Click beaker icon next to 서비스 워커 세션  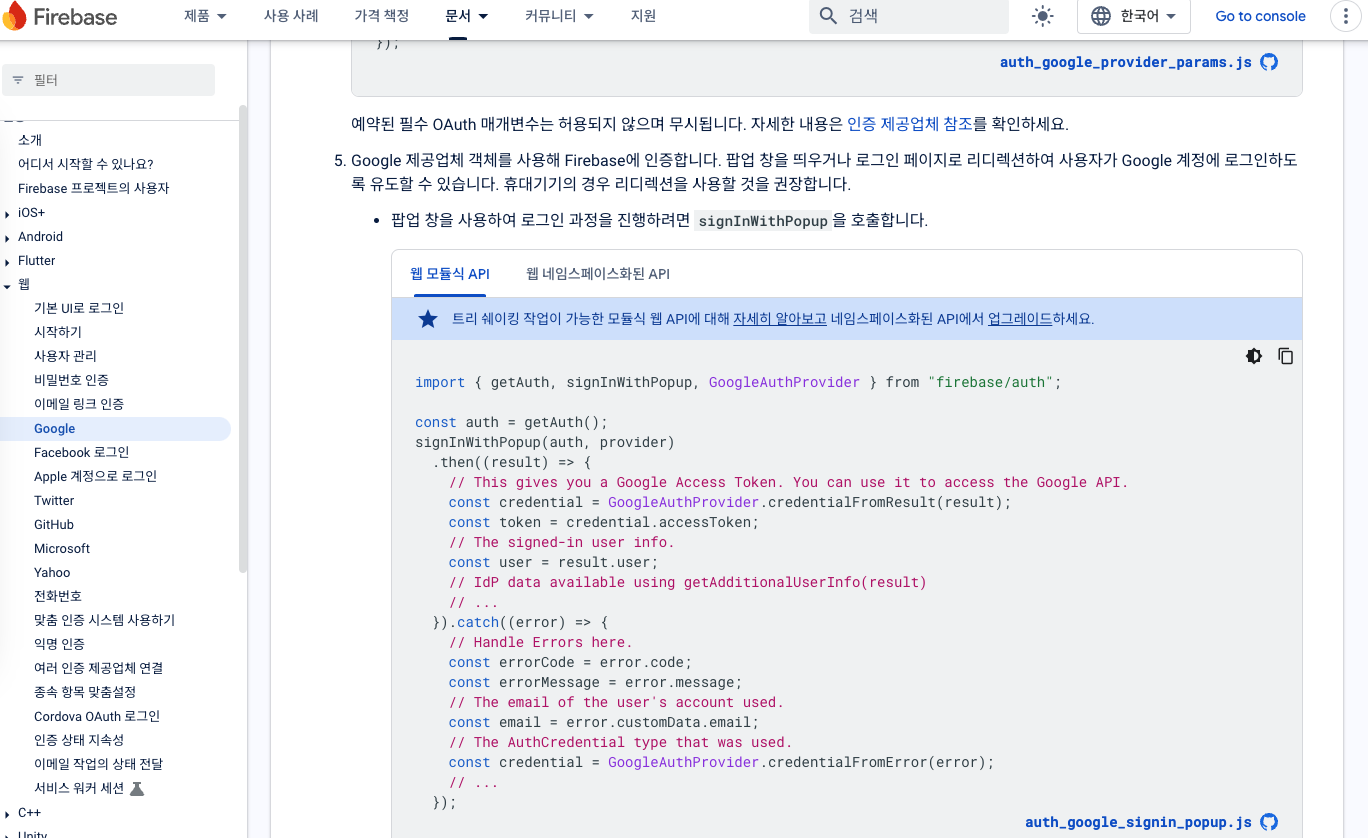(x=137, y=788)
